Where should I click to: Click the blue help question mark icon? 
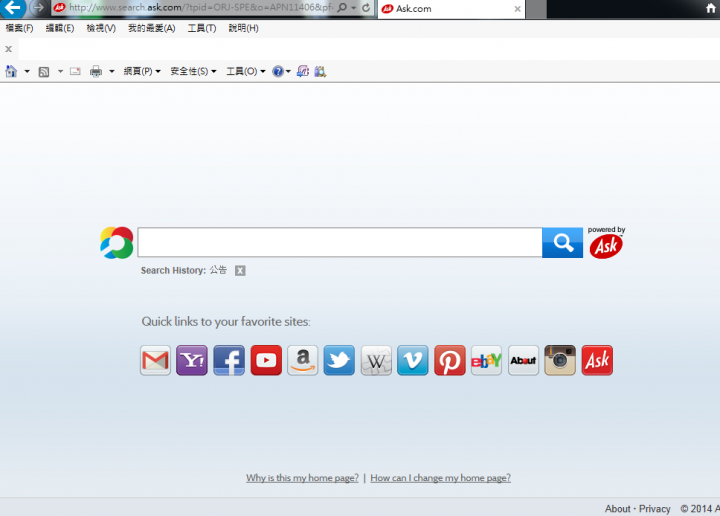pos(278,71)
